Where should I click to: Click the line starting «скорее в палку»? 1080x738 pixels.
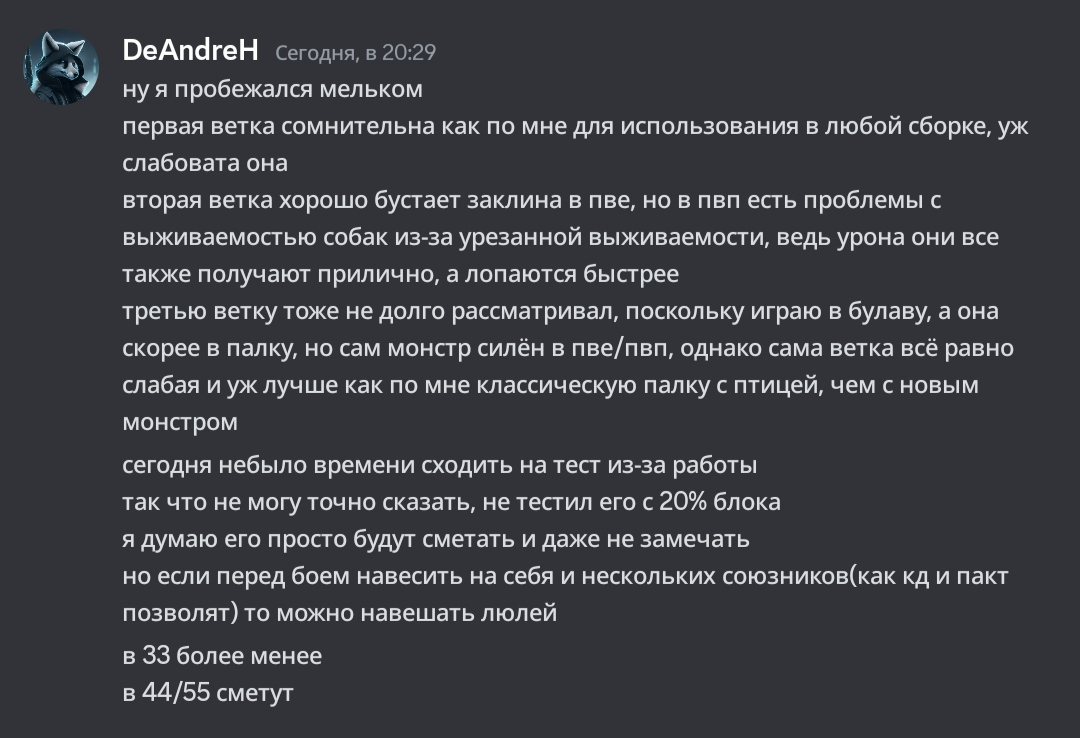(x=567, y=348)
